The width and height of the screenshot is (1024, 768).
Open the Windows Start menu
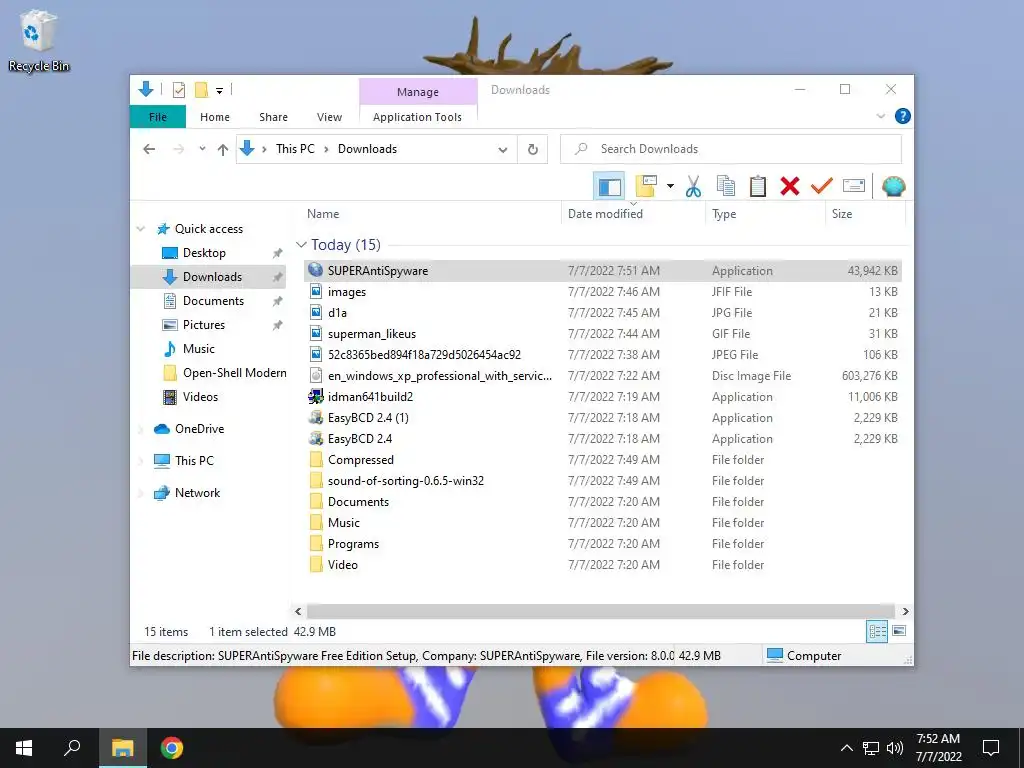24,748
